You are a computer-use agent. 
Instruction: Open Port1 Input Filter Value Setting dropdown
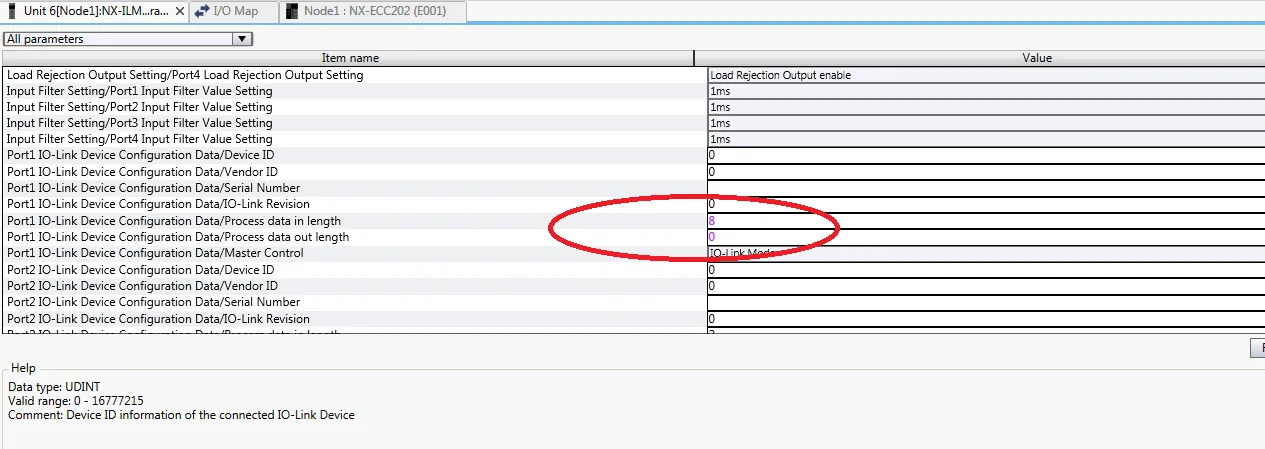985,91
